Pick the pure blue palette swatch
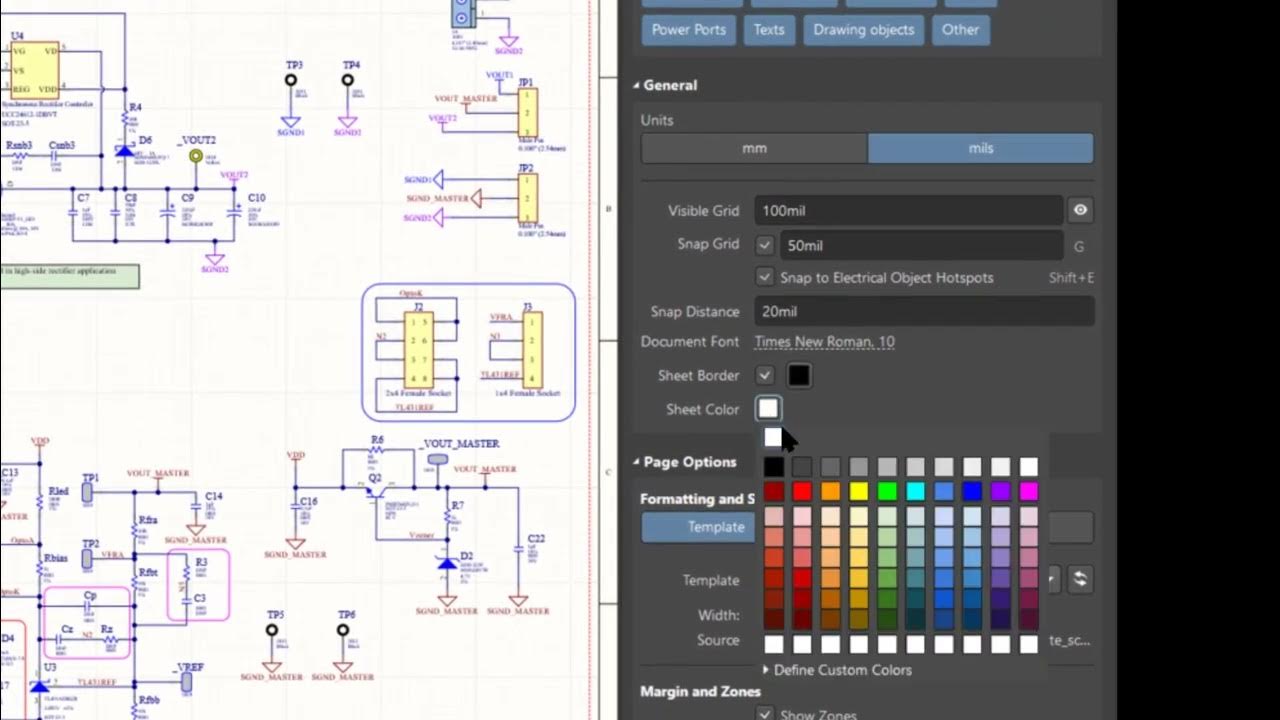The height and width of the screenshot is (720, 1280). (x=972, y=491)
